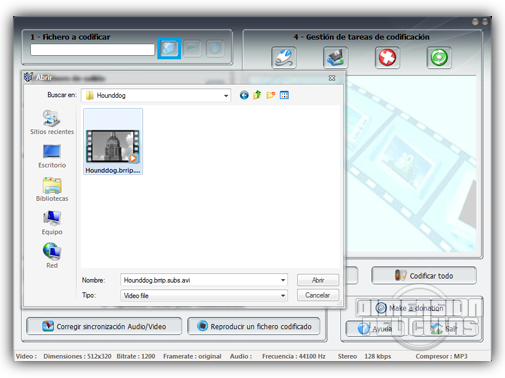Image resolution: width=505 pixels, height=378 pixels.
Task: Click the save task list disk icon
Action: (x=335, y=58)
